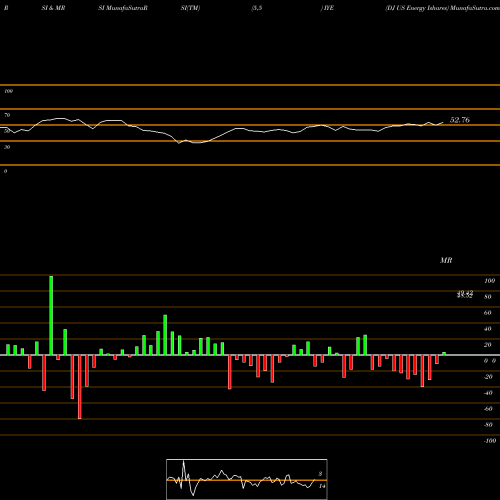Click the longest red MR histogram bar

click(x=80, y=387)
